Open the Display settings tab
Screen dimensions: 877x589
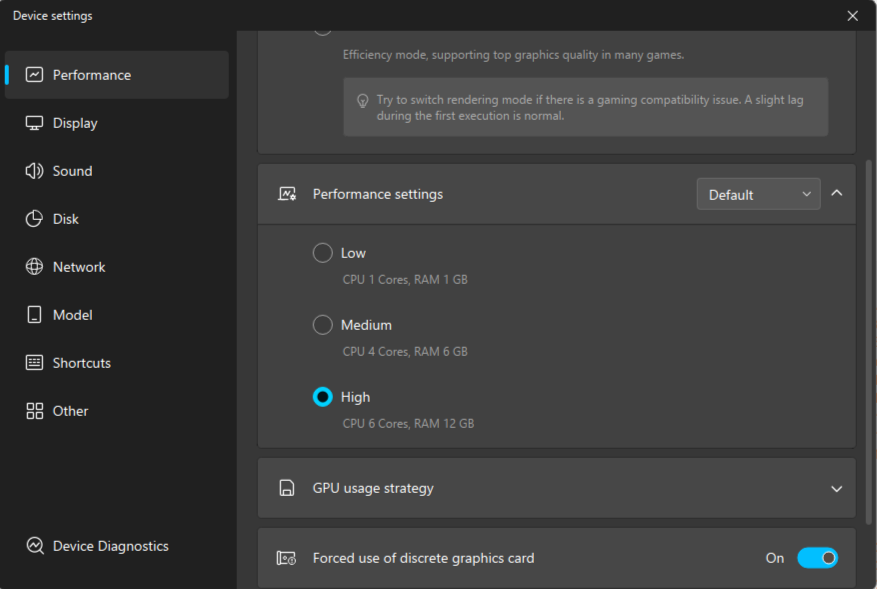(x=75, y=123)
